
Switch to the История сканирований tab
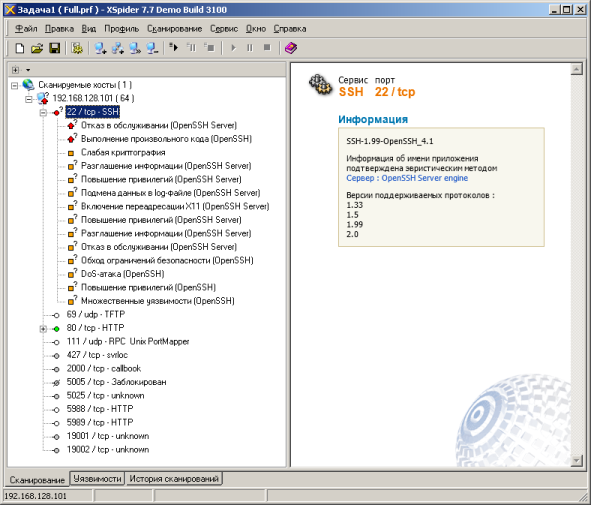pos(174,479)
